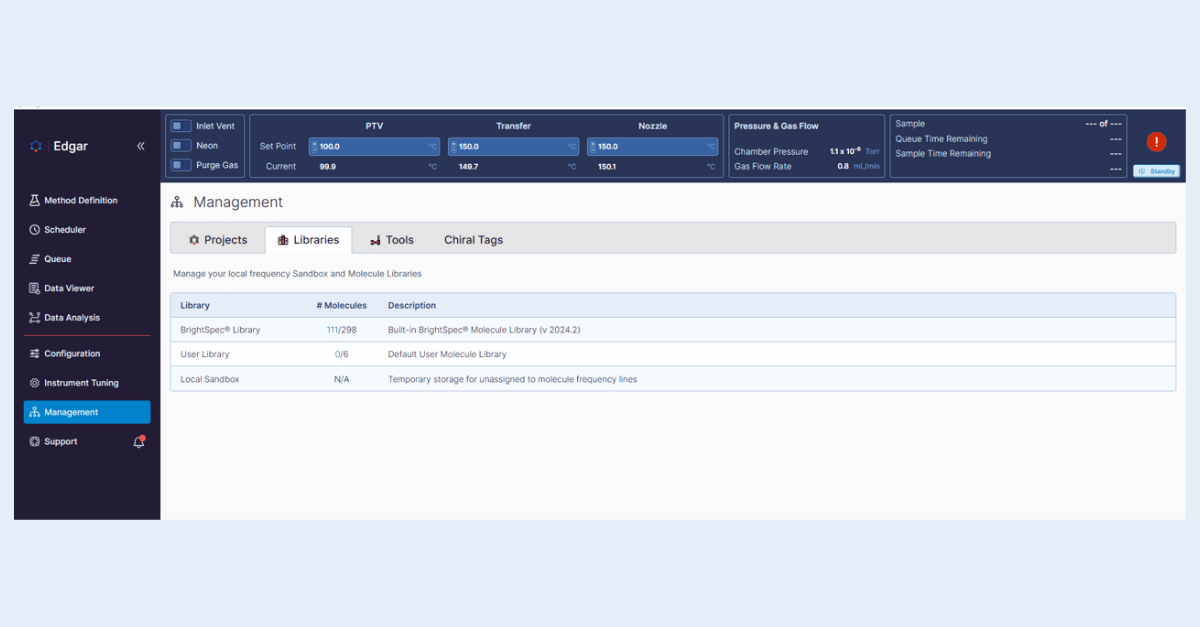This screenshot has width=1200, height=627.
Task: Switch to the Tools tab
Action: (x=392, y=240)
